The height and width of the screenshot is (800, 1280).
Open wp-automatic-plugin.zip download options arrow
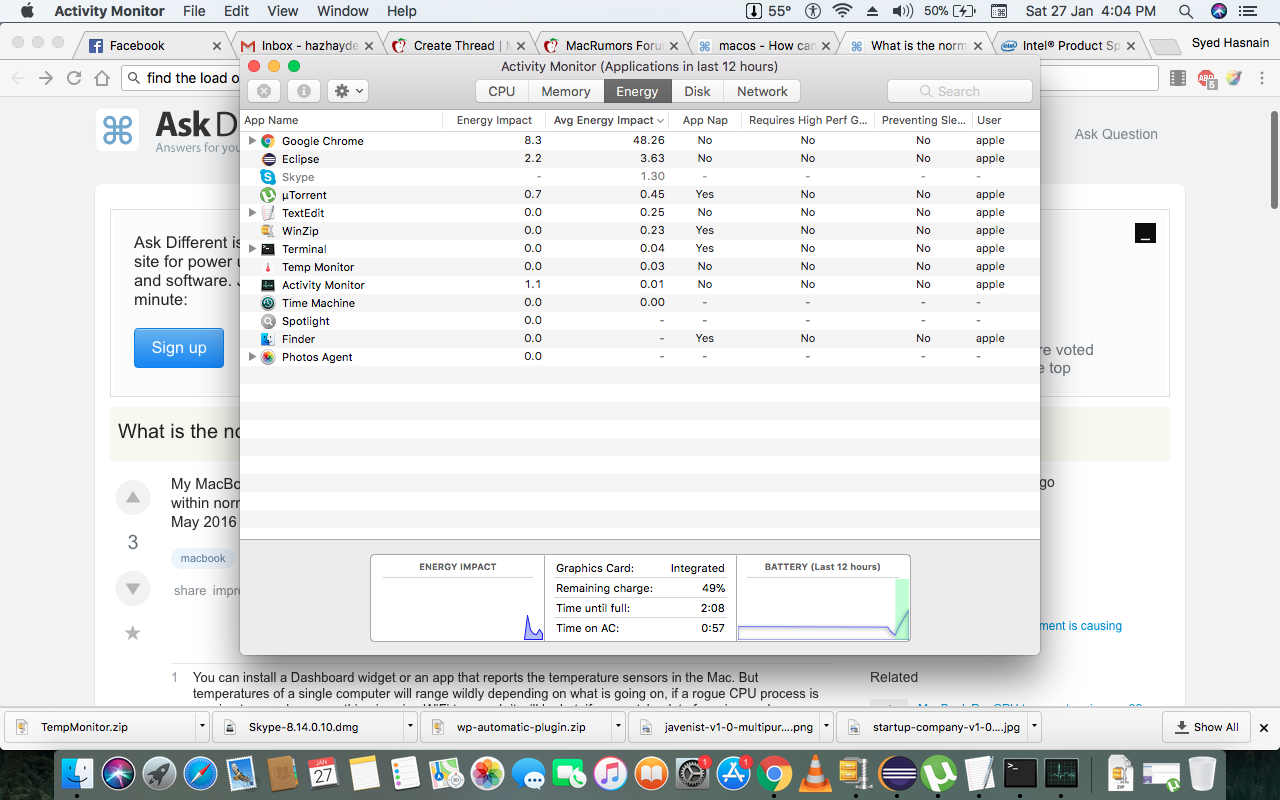618,727
